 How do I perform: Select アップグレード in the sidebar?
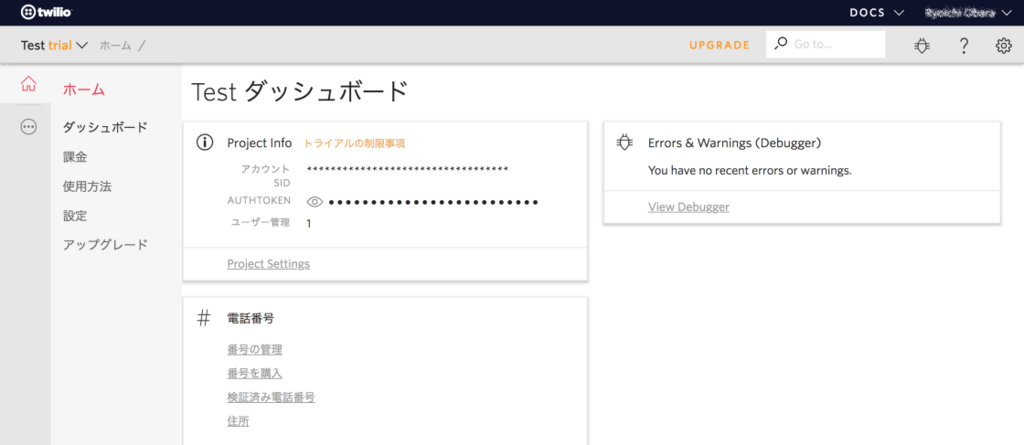tap(105, 245)
